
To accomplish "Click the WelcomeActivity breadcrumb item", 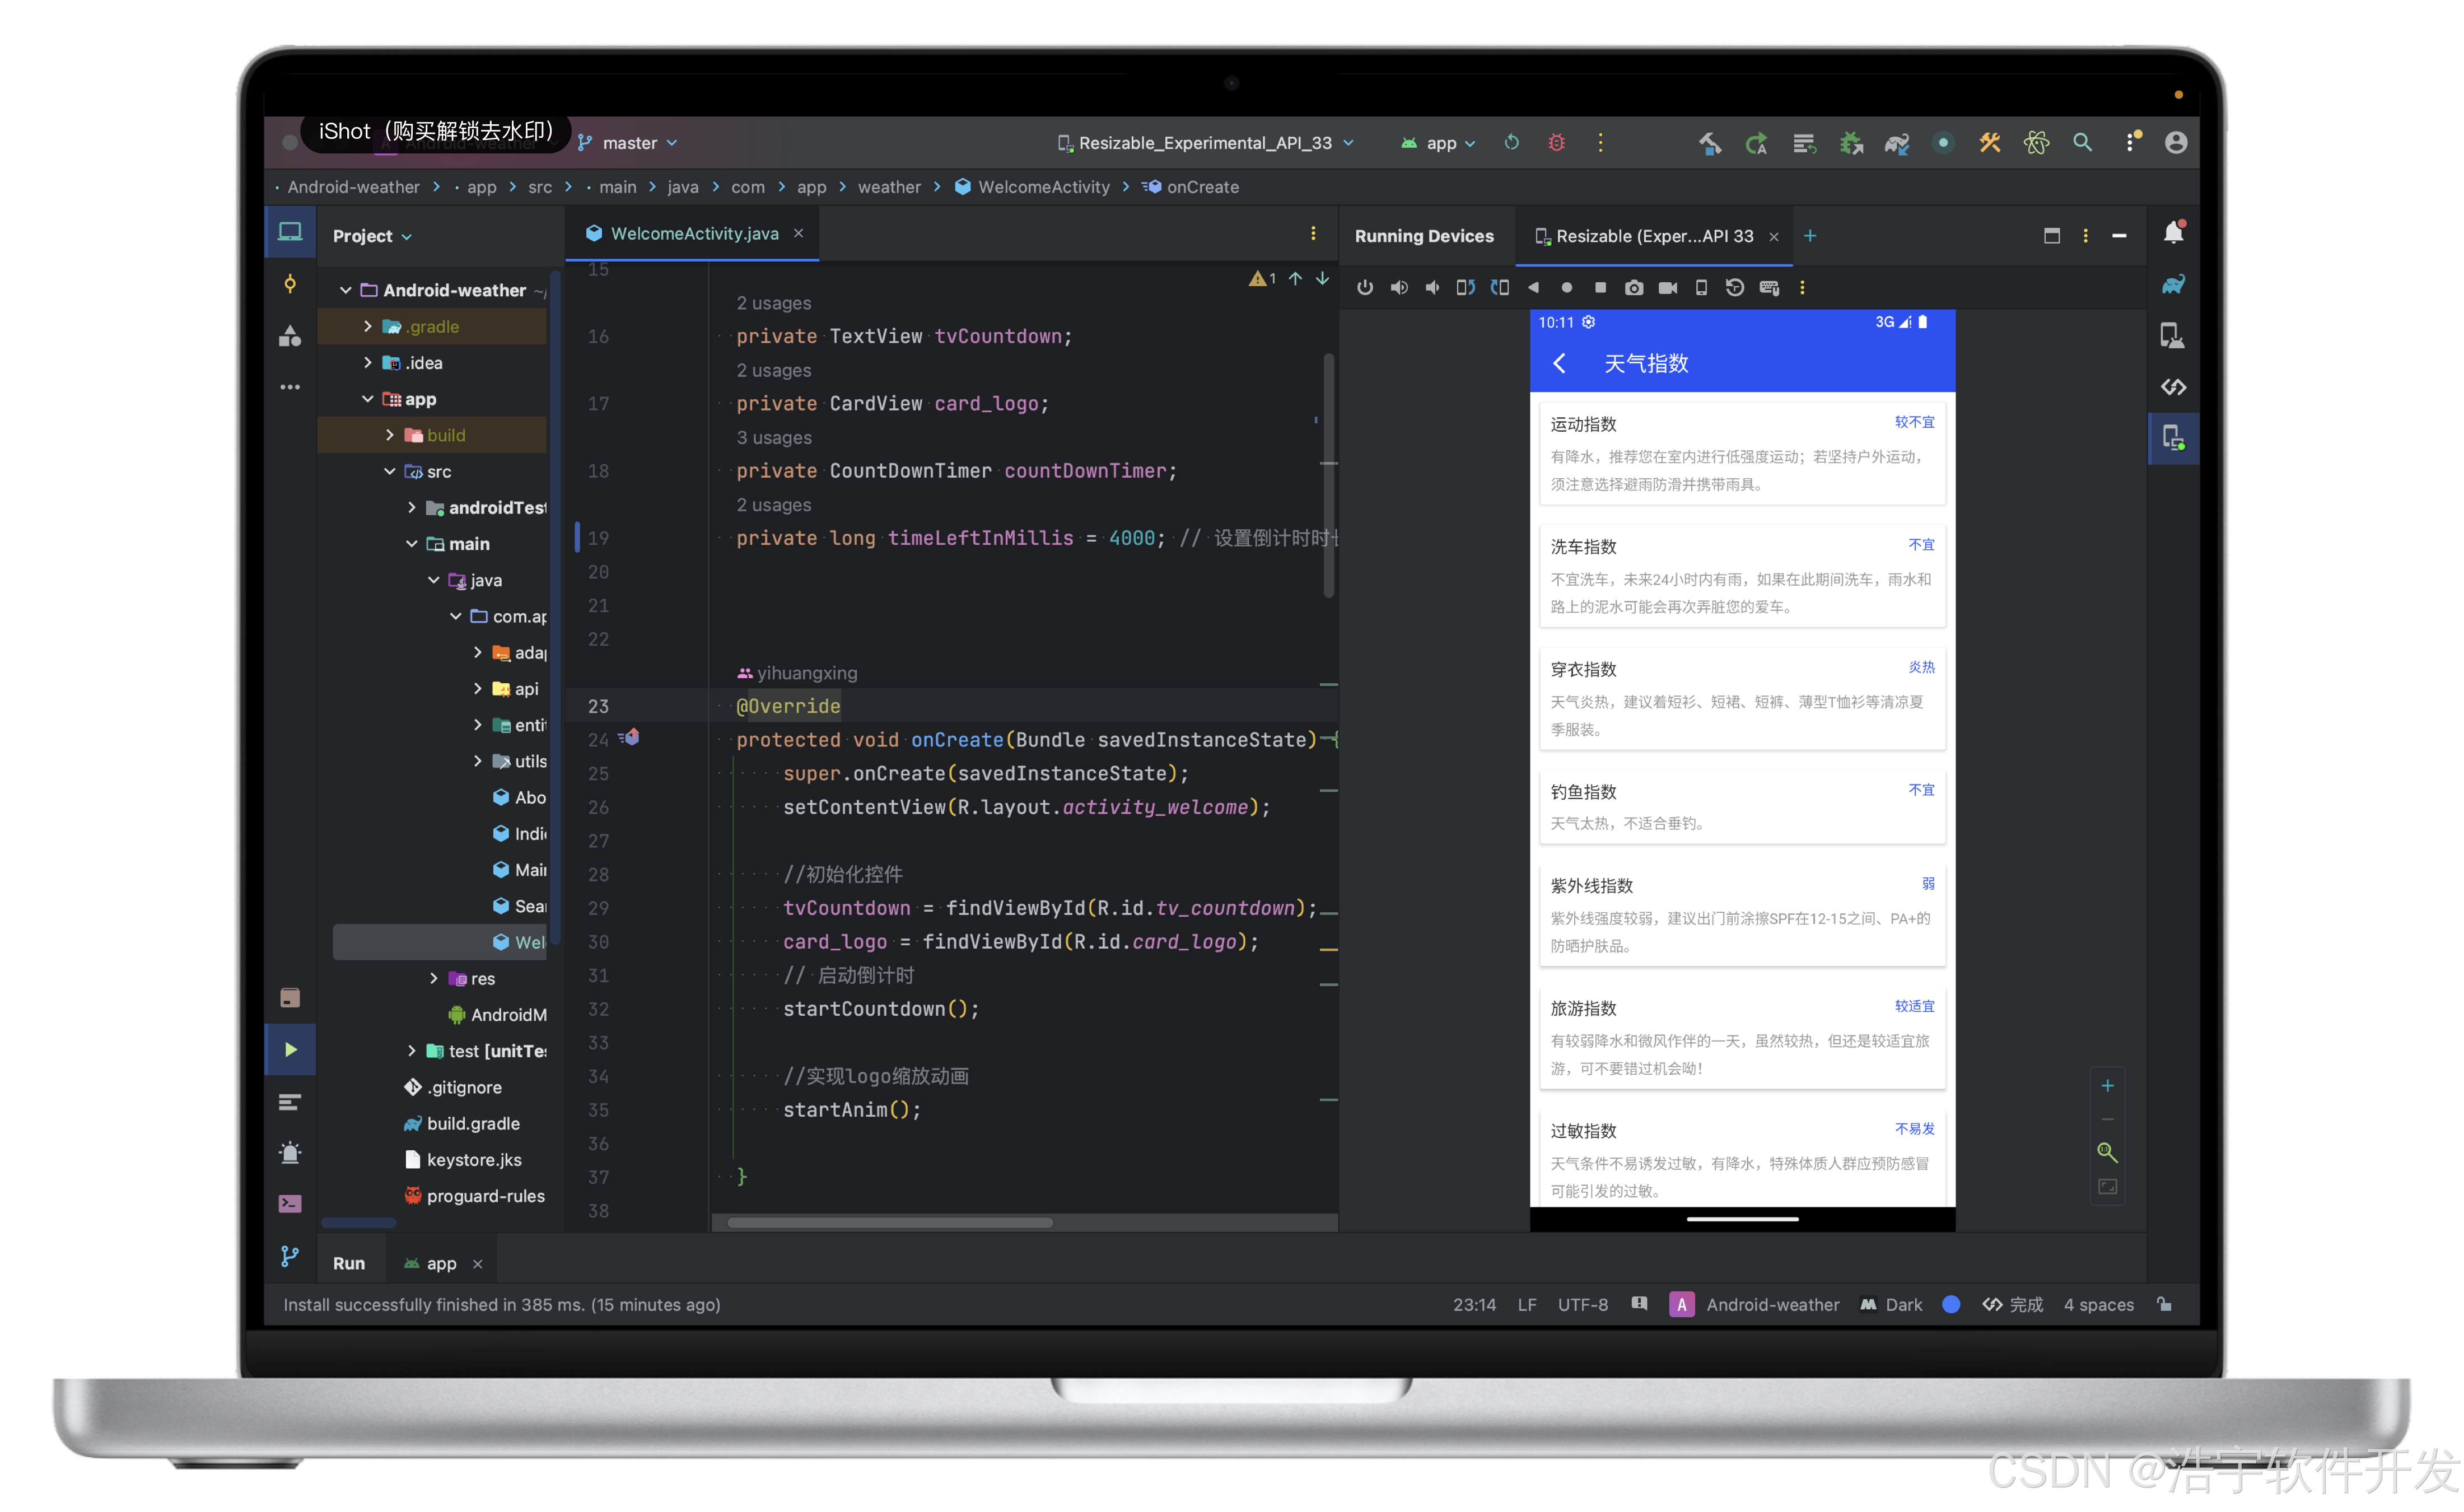I will (x=1032, y=187).
